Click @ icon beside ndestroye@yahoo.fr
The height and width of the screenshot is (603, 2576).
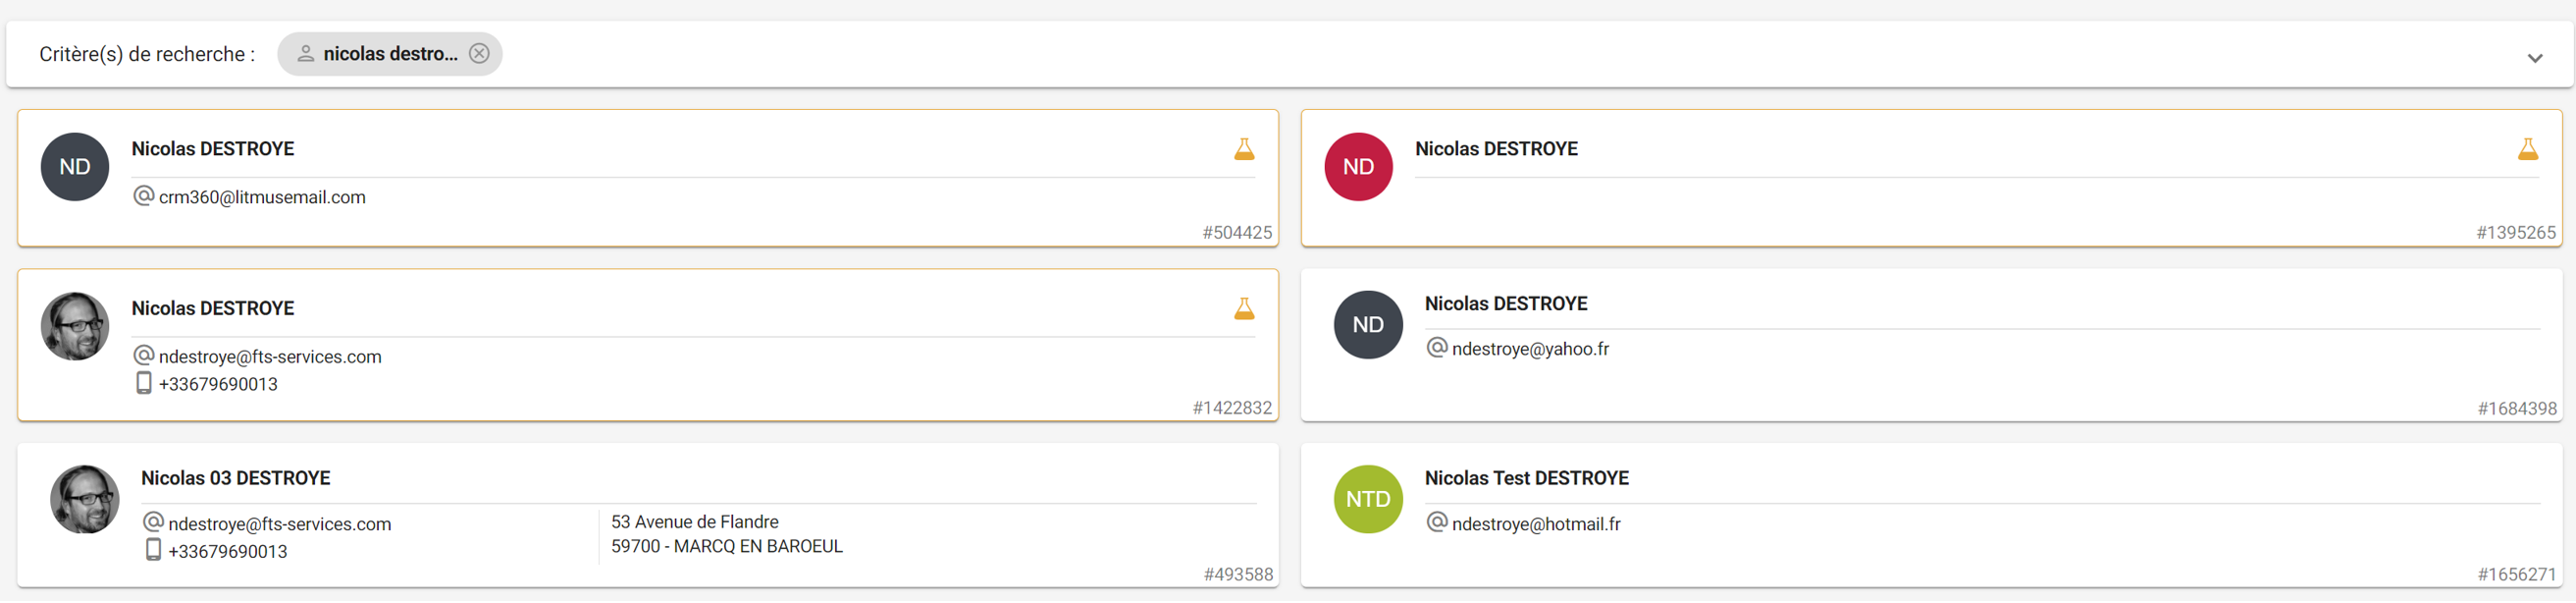point(1437,347)
